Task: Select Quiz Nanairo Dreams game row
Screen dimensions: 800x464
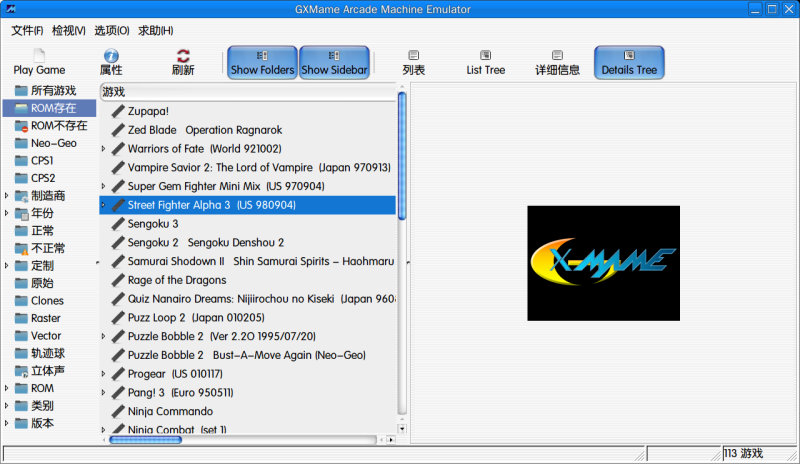Action: (247, 299)
